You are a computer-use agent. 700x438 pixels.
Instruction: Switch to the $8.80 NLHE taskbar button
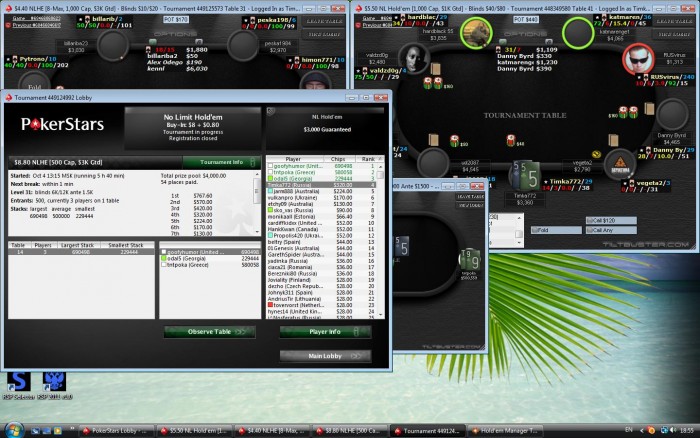coord(350,431)
